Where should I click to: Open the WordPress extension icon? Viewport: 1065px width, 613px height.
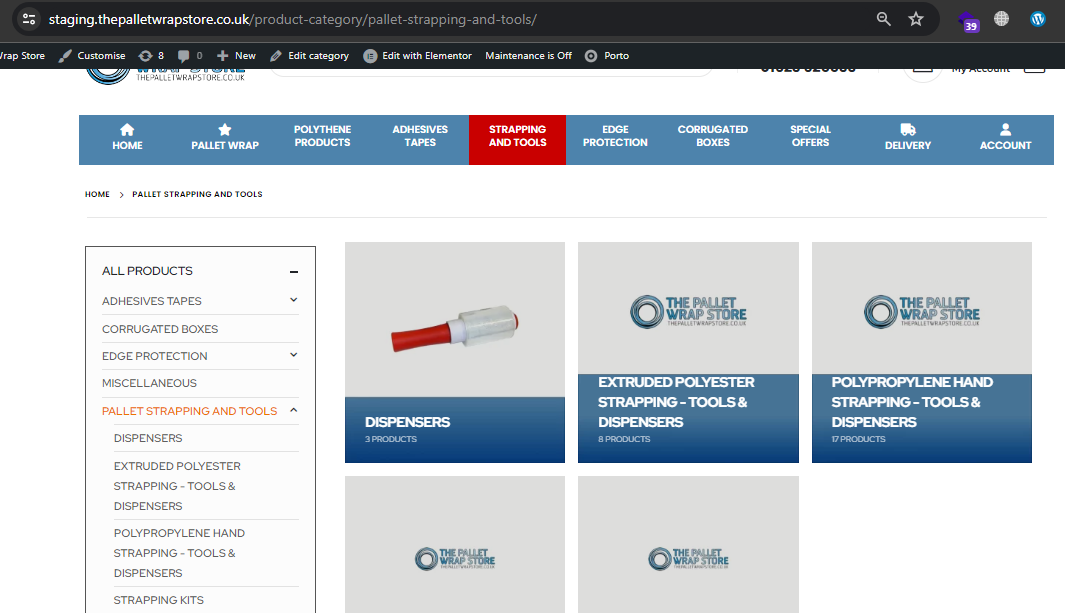1037,19
